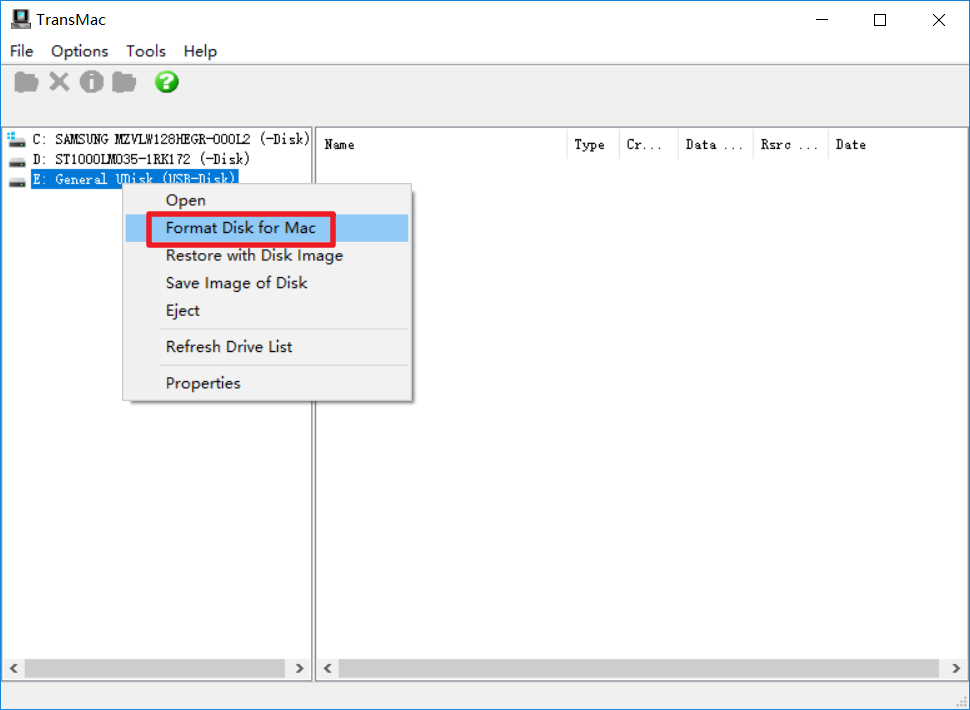Screen dimensions: 970x710
Task: Click the C: drive Windows disk icon
Action: pyautogui.click(x=17, y=139)
